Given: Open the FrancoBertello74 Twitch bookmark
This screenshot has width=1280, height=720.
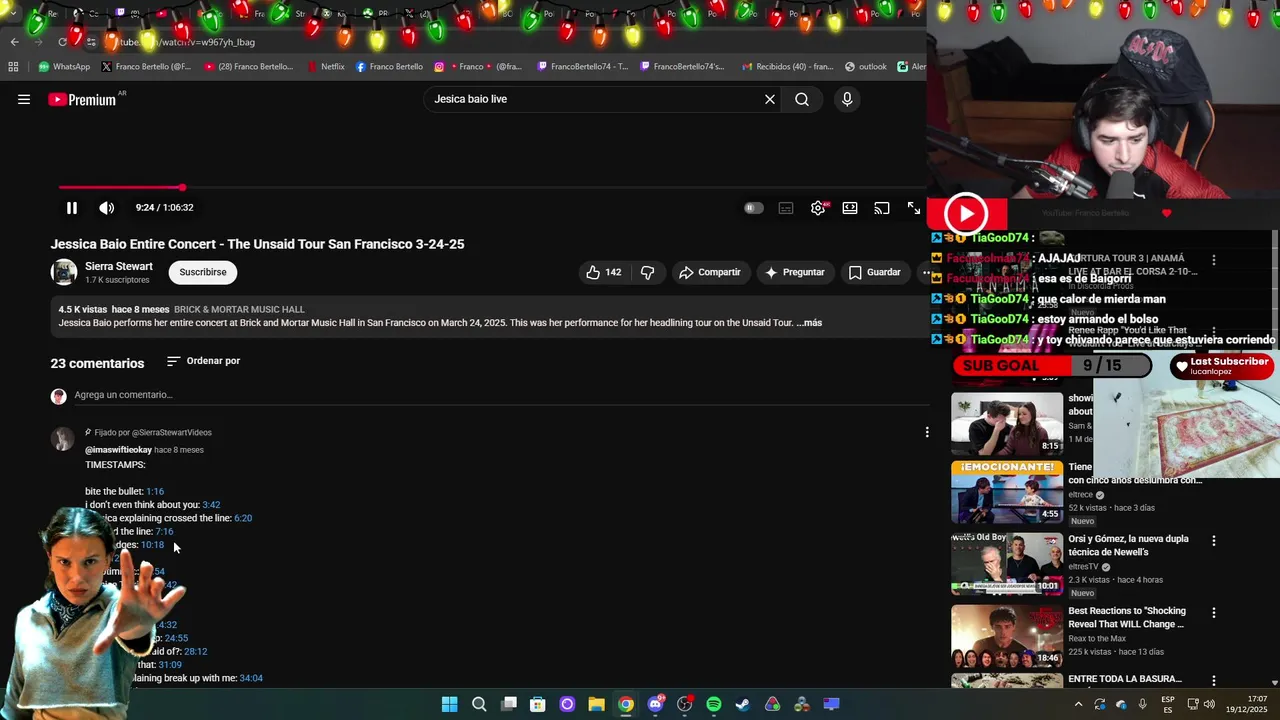Looking at the screenshot, I should pos(583,67).
